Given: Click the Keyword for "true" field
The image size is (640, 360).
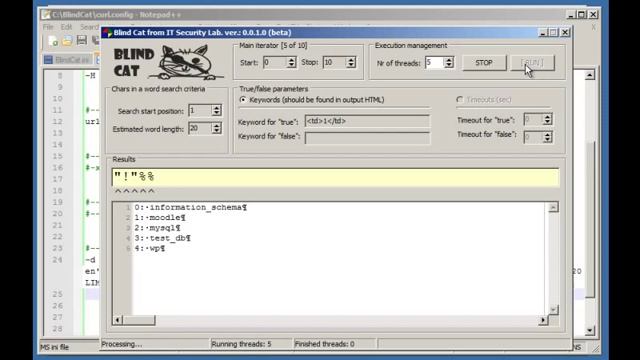Looking at the screenshot, I should (x=367, y=121).
